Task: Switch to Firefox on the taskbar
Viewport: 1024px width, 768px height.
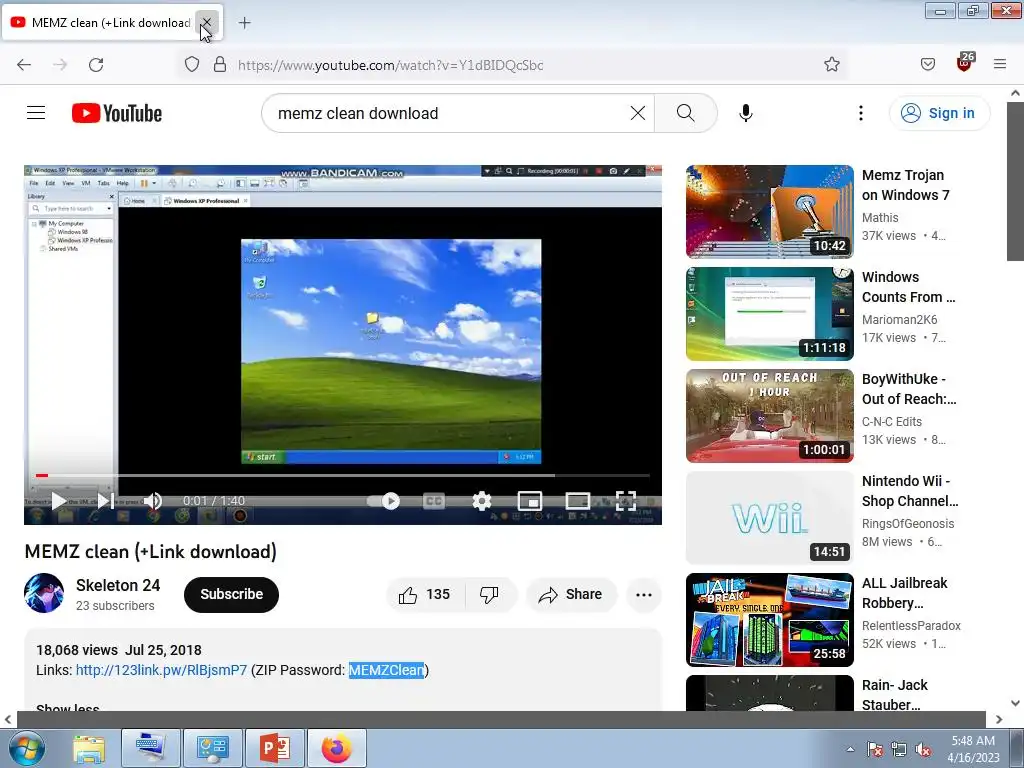Action: point(336,748)
